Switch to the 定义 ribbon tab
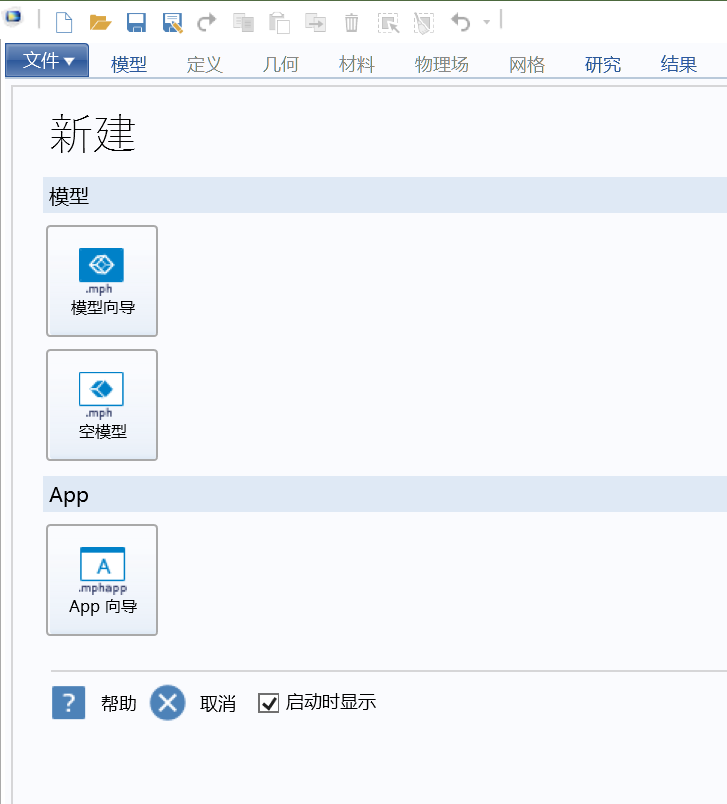The height and width of the screenshot is (804, 727). (x=205, y=65)
